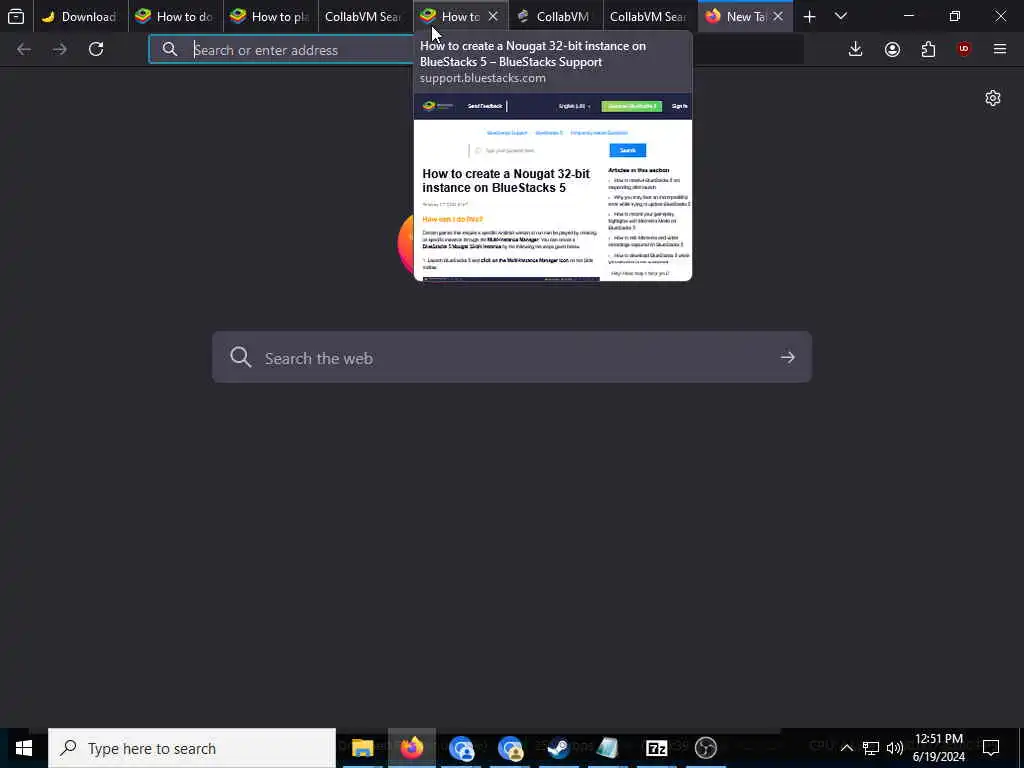
Task: Launch 7-Zip from the taskbar
Action: (656, 748)
